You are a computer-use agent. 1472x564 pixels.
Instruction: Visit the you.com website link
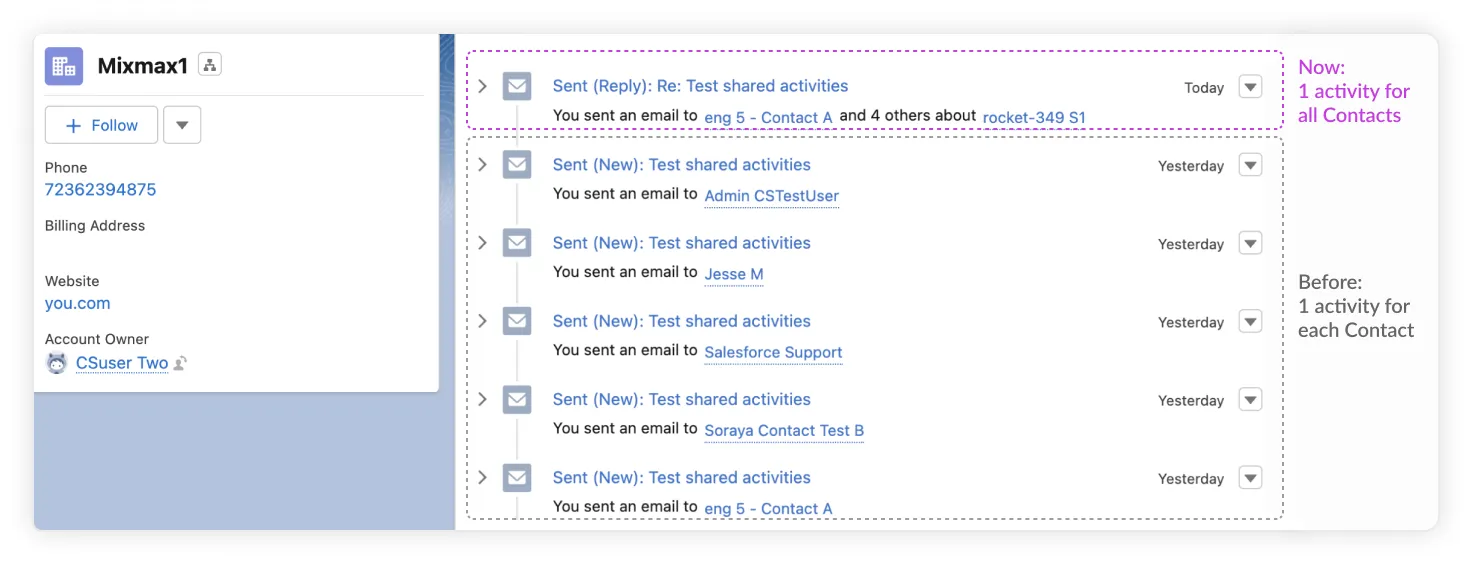(77, 303)
